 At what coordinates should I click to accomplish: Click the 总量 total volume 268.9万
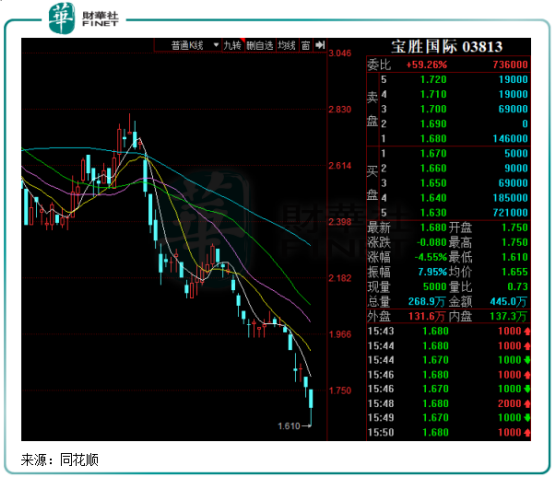(427, 302)
